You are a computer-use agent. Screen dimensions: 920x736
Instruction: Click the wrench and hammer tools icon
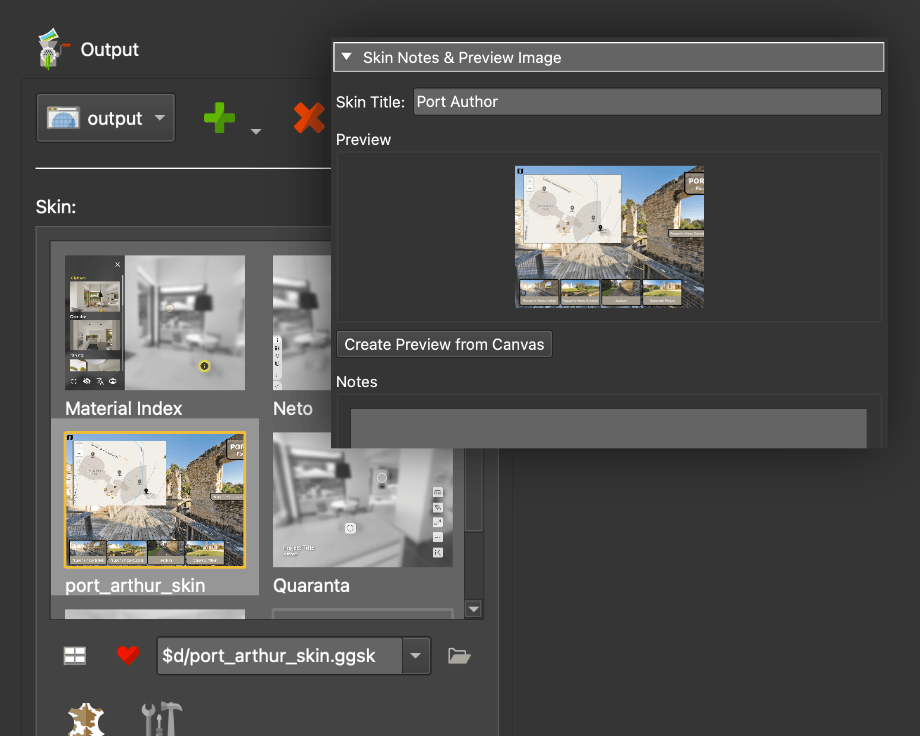pos(161,719)
